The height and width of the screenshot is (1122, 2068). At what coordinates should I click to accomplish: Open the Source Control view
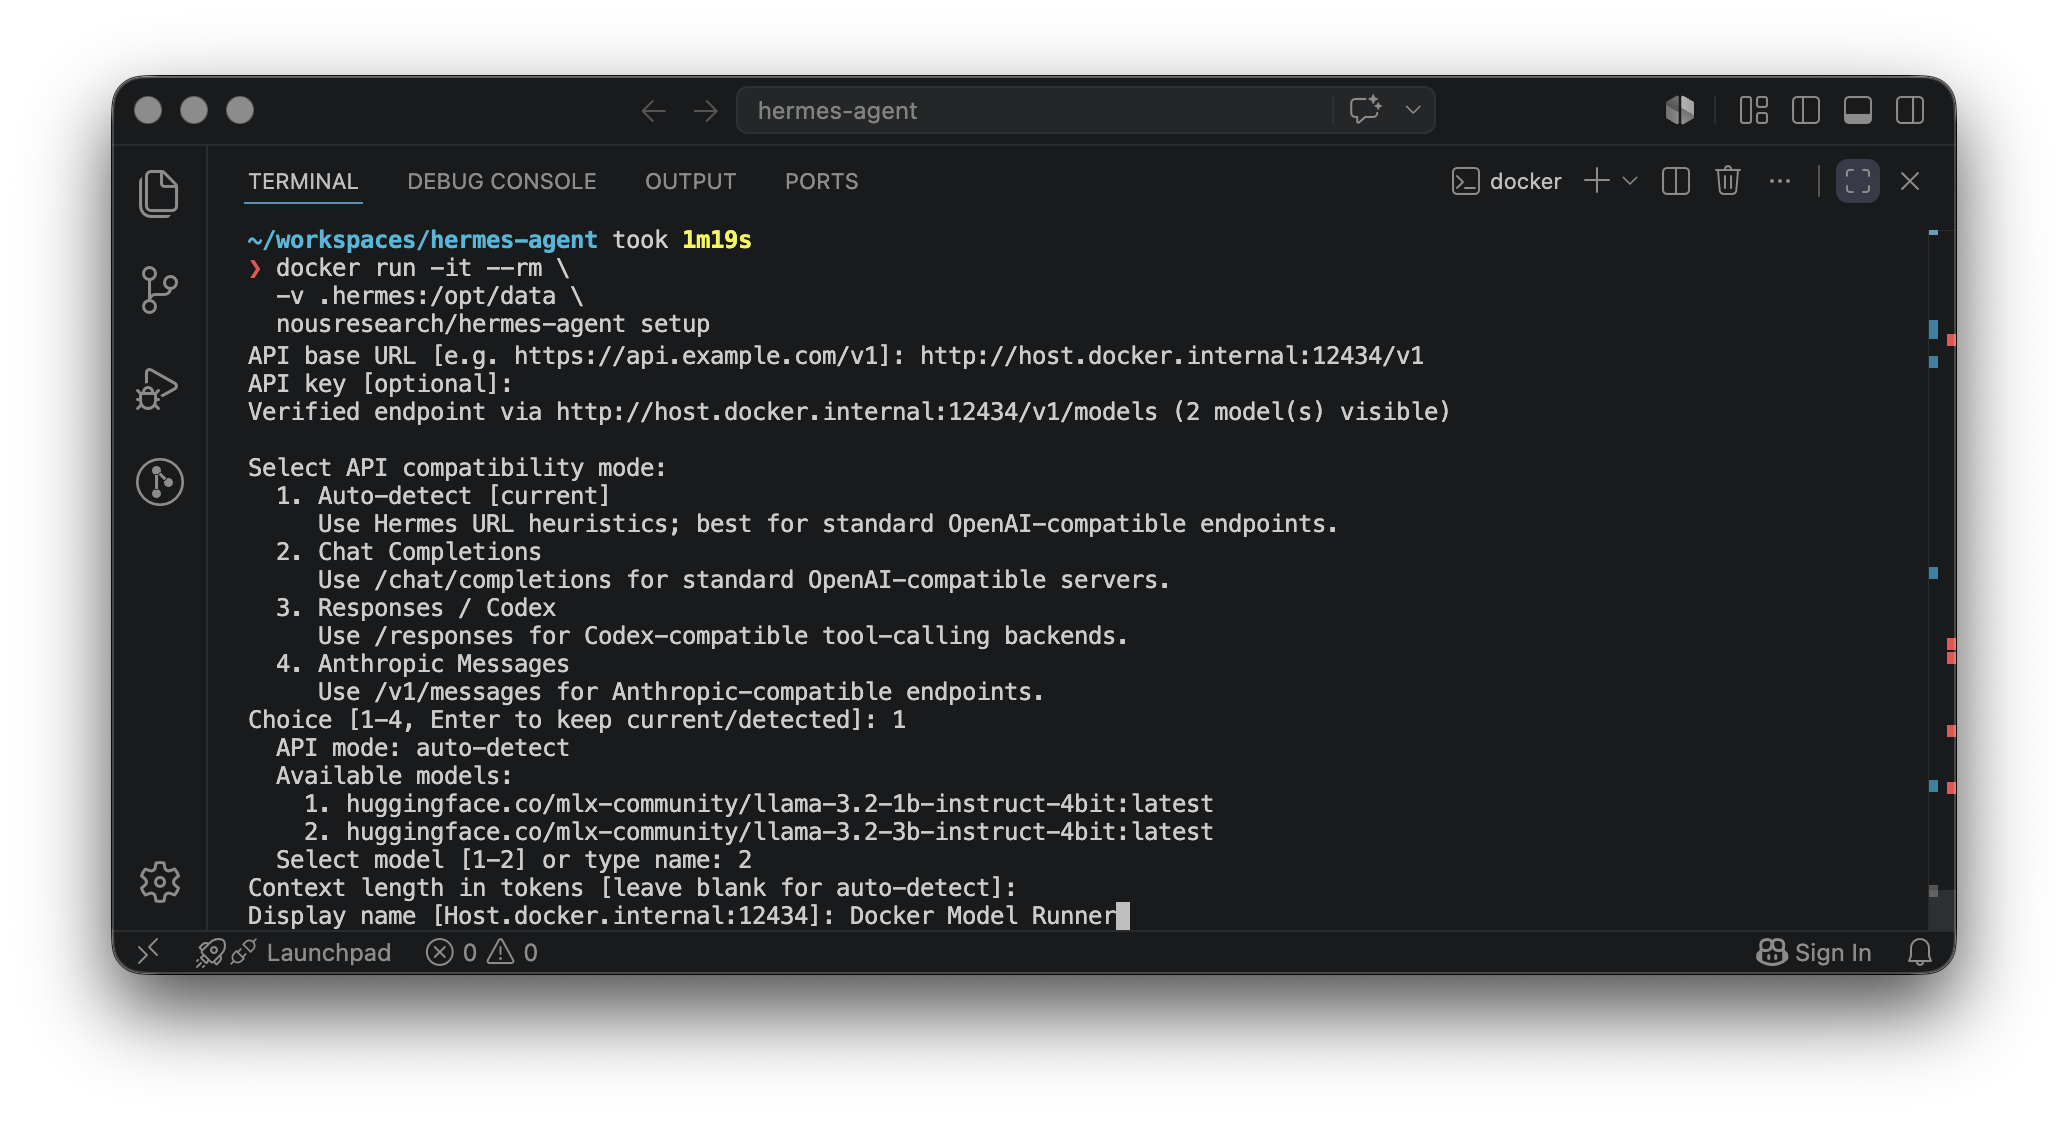[x=159, y=290]
